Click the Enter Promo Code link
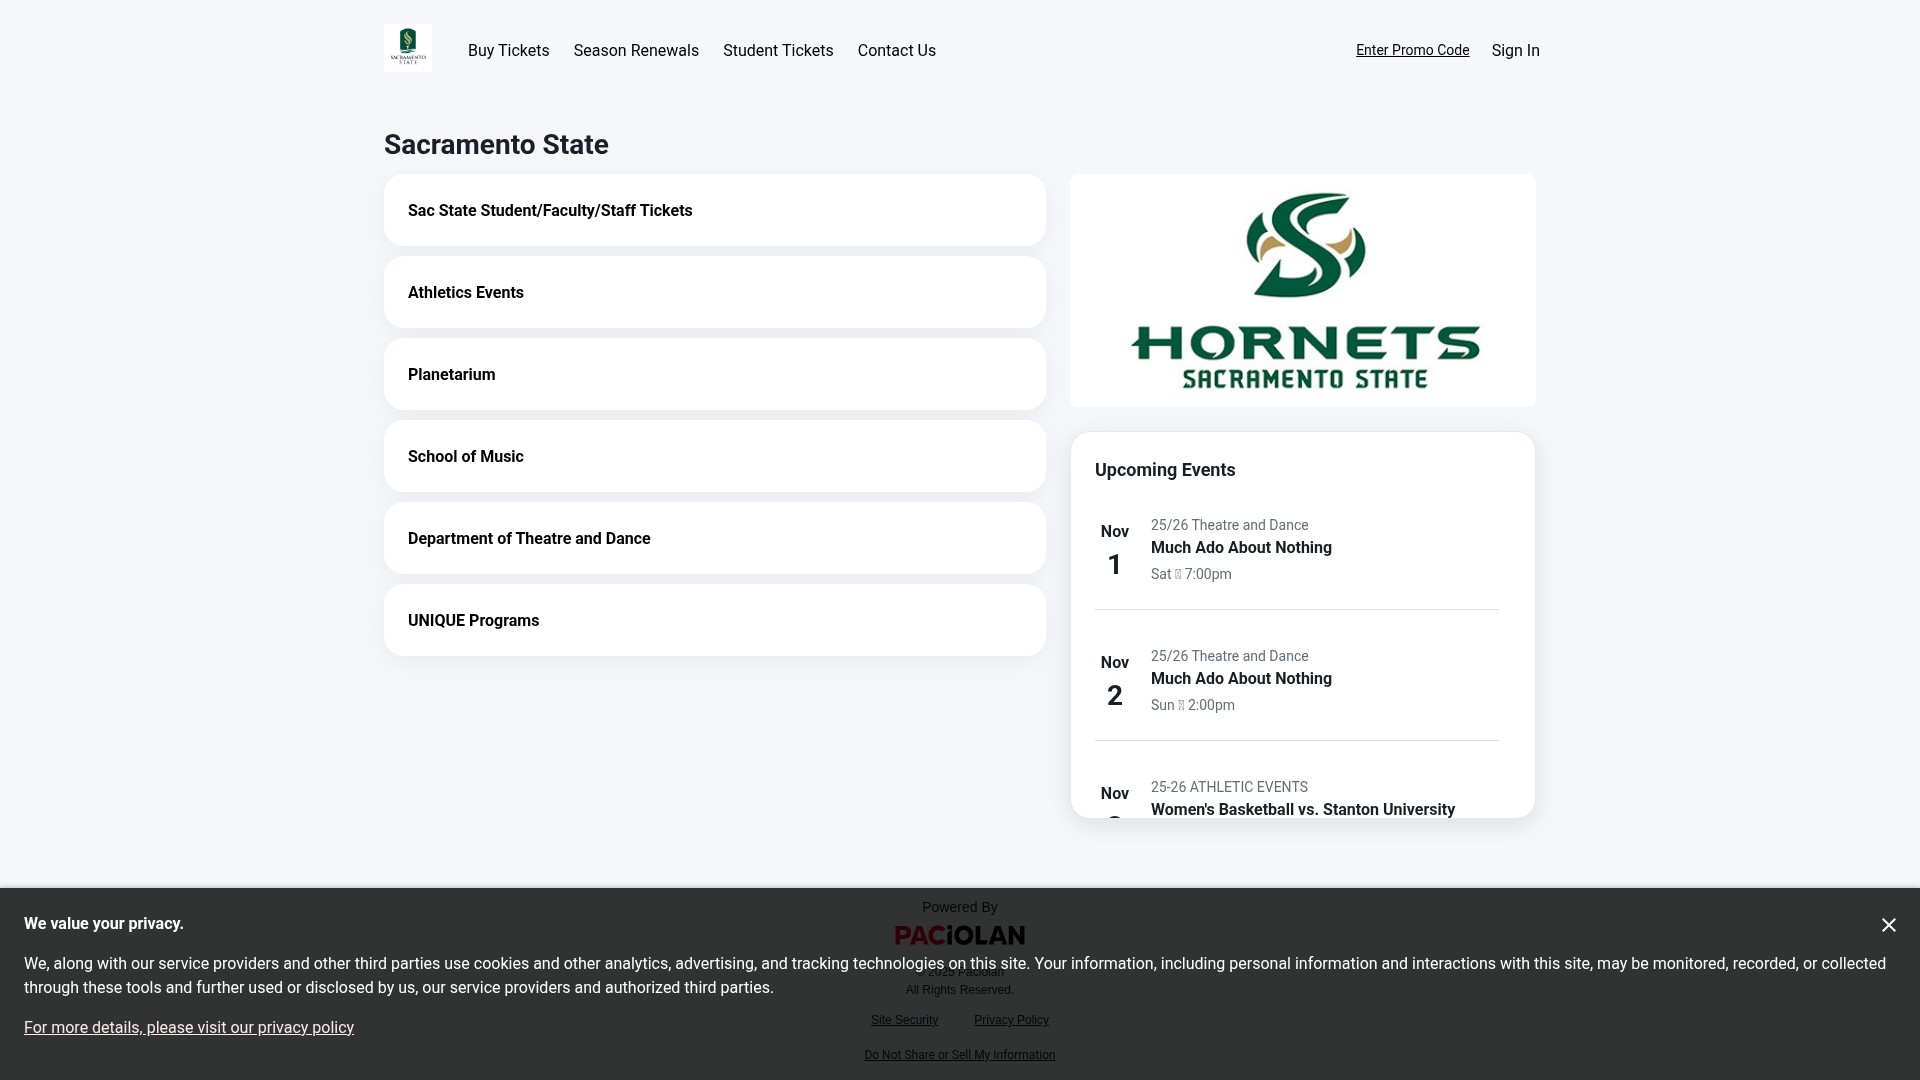The height and width of the screenshot is (1080, 1920). 1412,50
